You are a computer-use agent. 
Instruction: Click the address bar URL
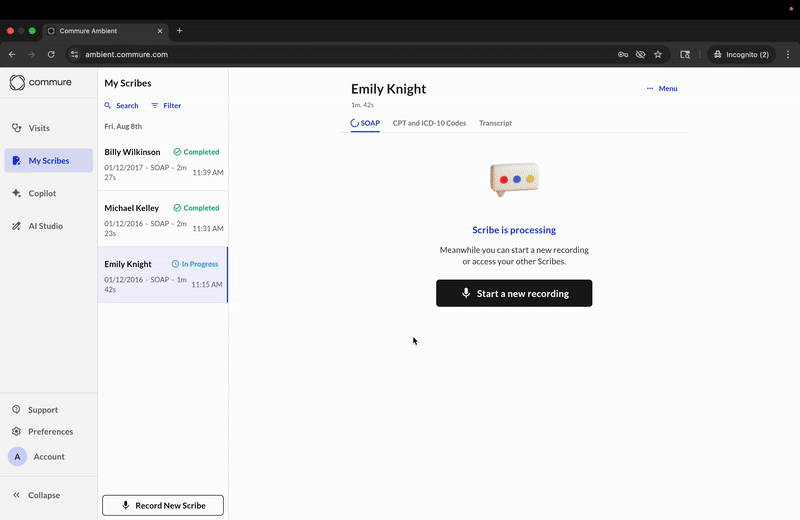[127, 55]
